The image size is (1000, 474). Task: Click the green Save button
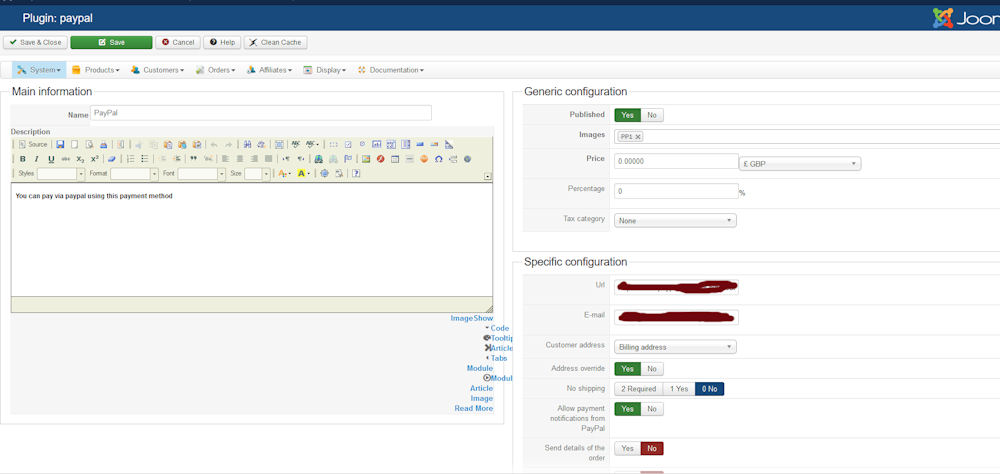(112, 42)
